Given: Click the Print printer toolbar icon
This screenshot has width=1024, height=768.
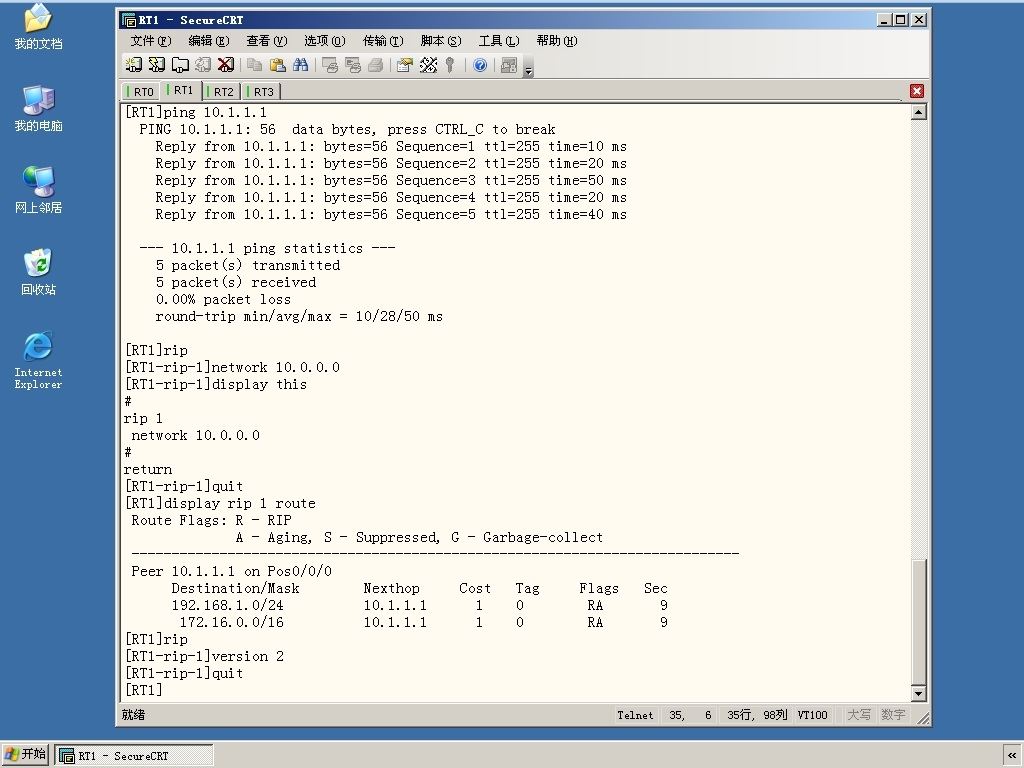Looking at the screenshot, I should tap(376, 65).
